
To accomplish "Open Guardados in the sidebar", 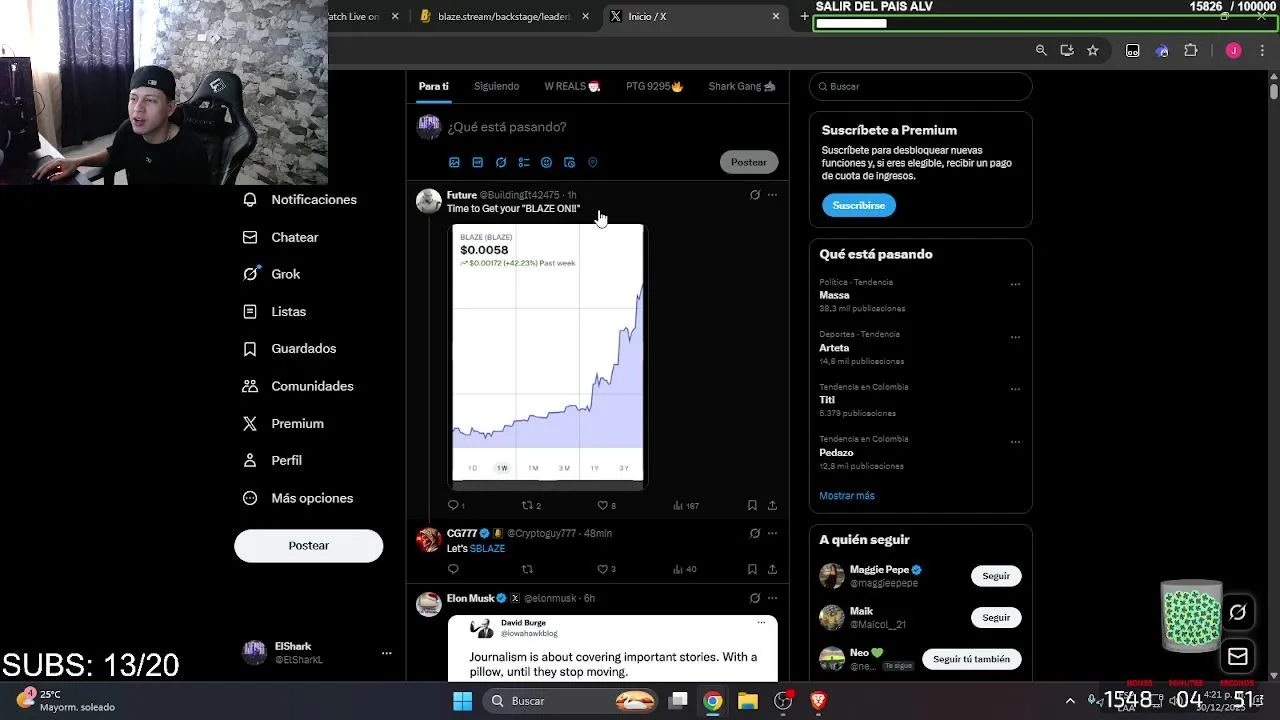I will pos(290,348).
